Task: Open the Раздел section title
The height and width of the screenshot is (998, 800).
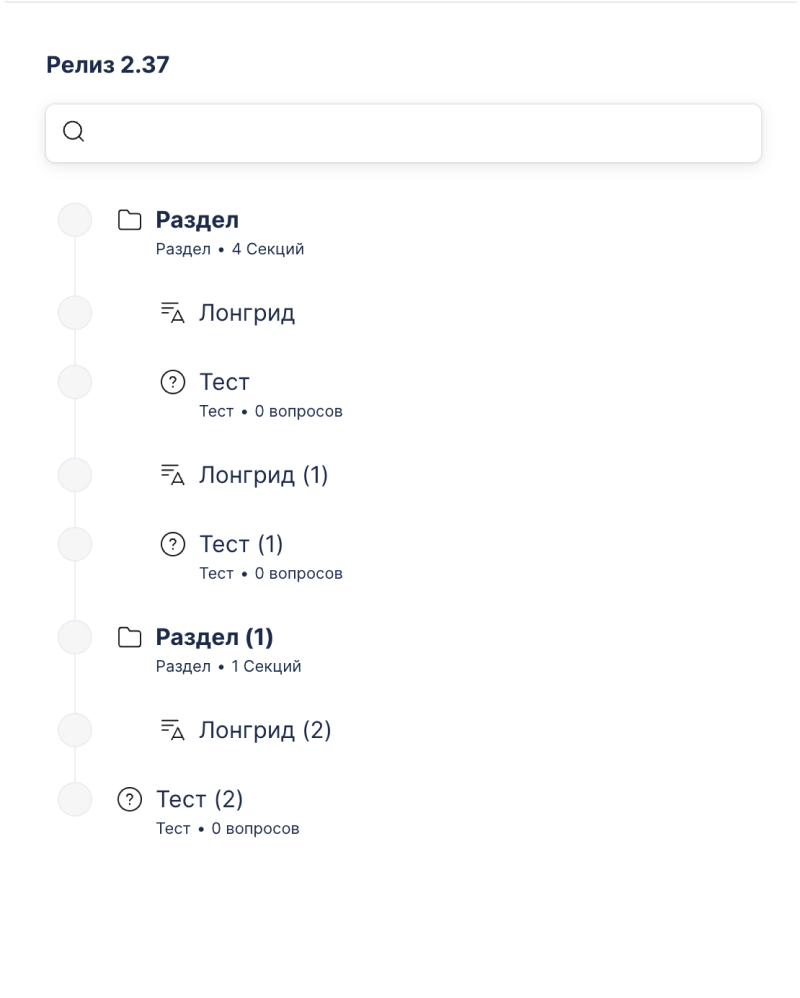Action: click(197, 220)
